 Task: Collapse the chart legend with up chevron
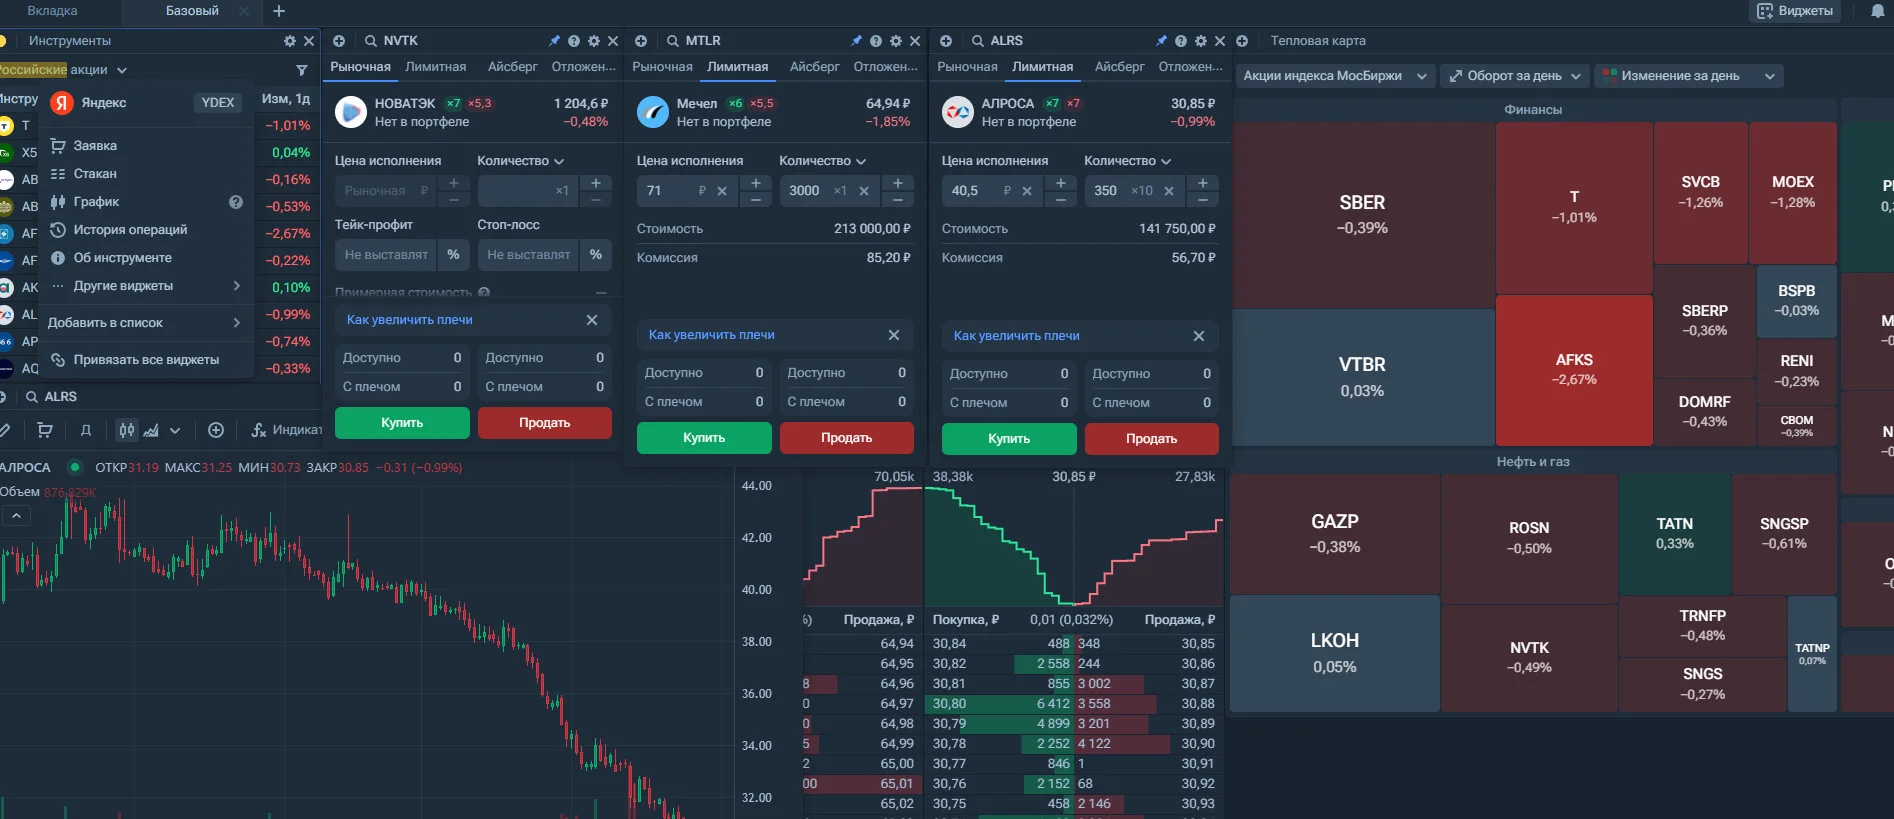coord(16,516)
